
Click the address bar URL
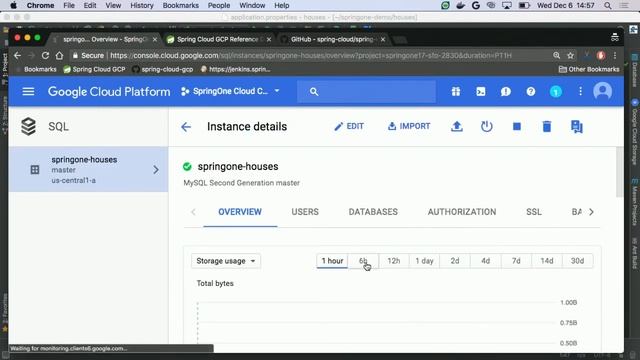coord(311,56)
